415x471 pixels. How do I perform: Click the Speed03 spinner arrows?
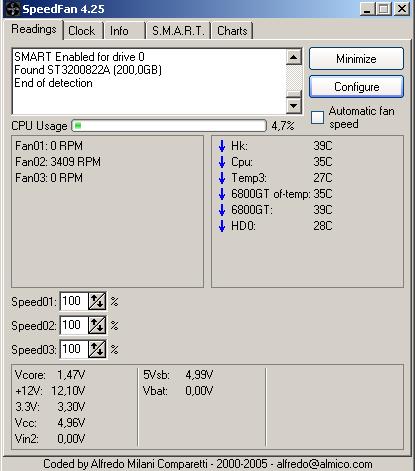pyautogui.click(x=97, y=349)
